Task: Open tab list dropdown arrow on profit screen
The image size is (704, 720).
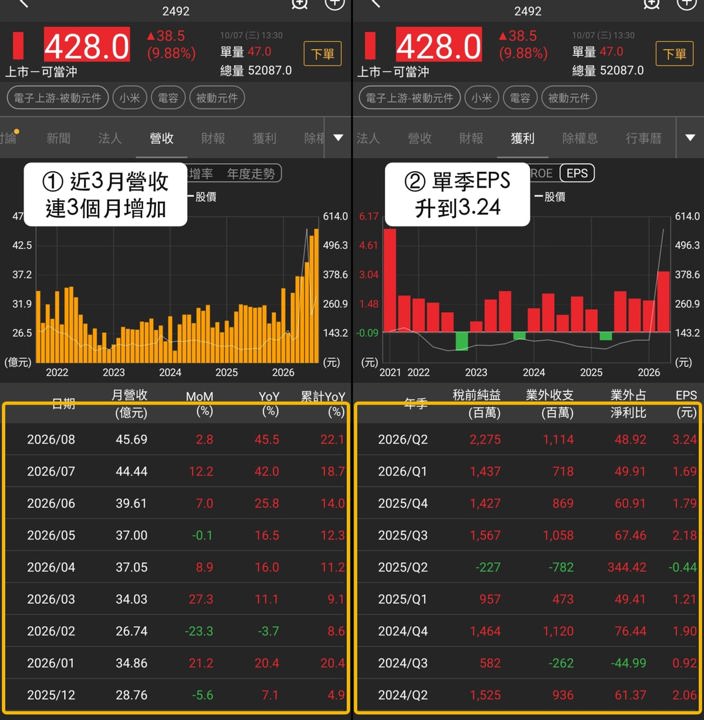Action: coord(690,138)
